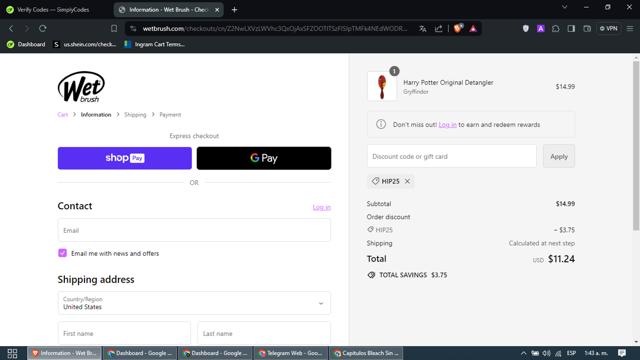Click the volume icon in system tray
Screen dimensions: 640x360
click(x=547, y=353)
